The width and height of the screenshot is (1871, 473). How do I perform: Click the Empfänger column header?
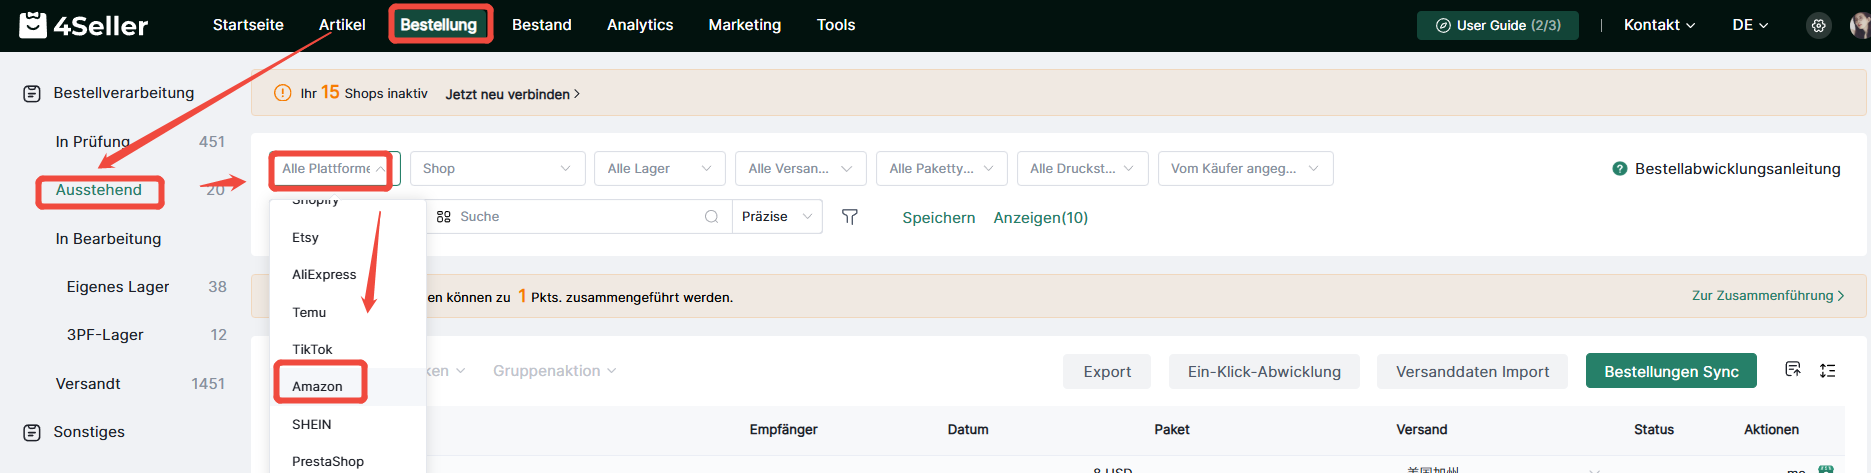coord(783,430)
